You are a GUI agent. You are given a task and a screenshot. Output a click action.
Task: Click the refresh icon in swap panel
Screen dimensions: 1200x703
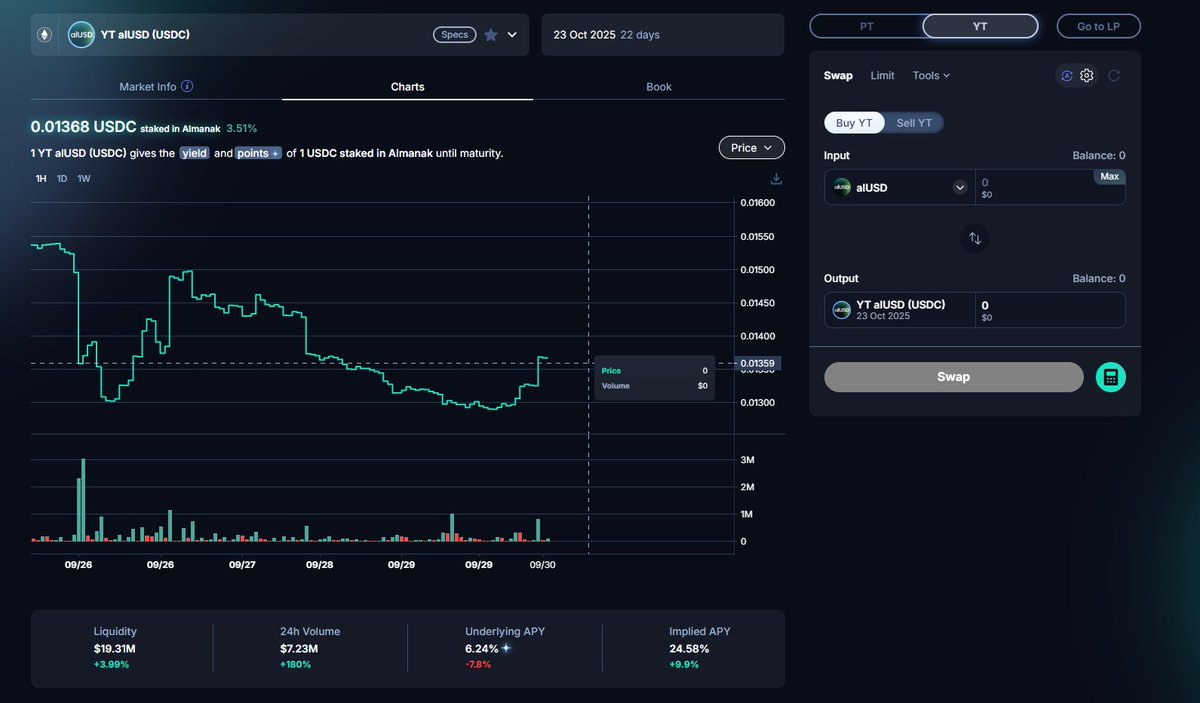click(x=1114, y=76)
